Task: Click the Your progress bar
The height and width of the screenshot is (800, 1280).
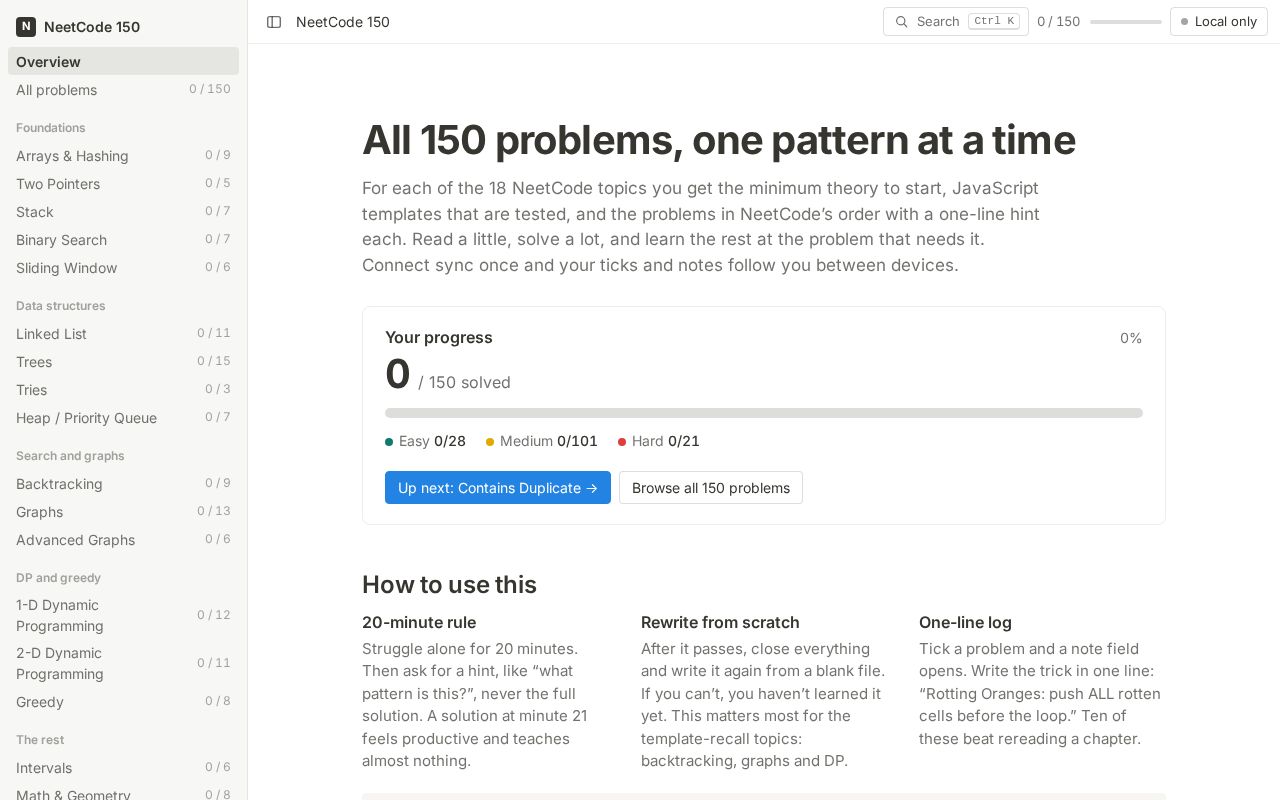Action: (x=764, y=413)
